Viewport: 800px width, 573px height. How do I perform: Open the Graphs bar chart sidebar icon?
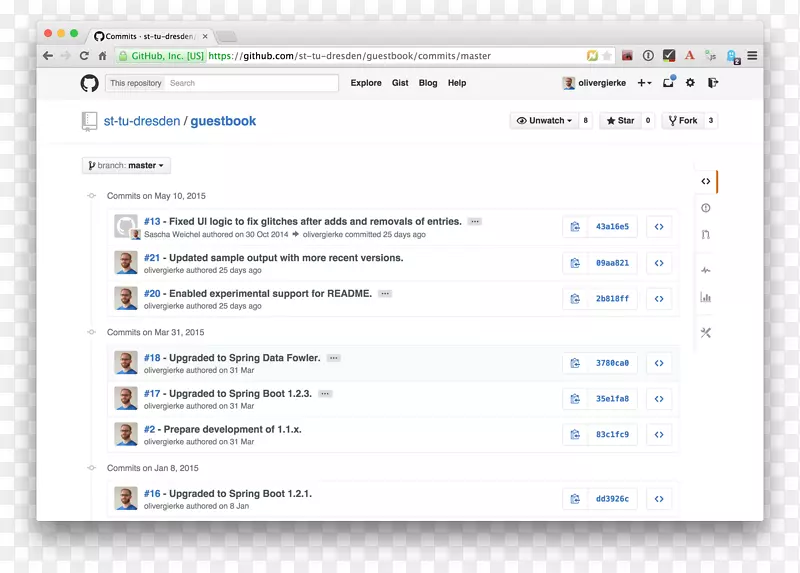706,297
